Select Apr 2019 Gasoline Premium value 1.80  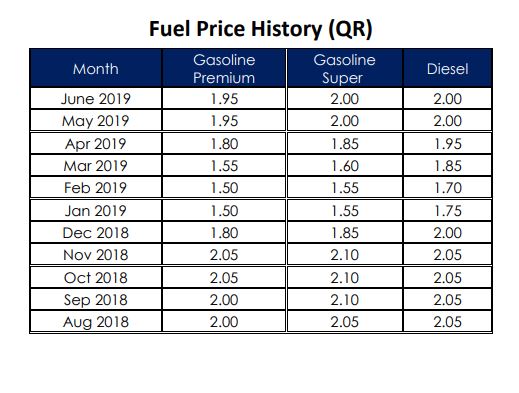coord(224,144)
